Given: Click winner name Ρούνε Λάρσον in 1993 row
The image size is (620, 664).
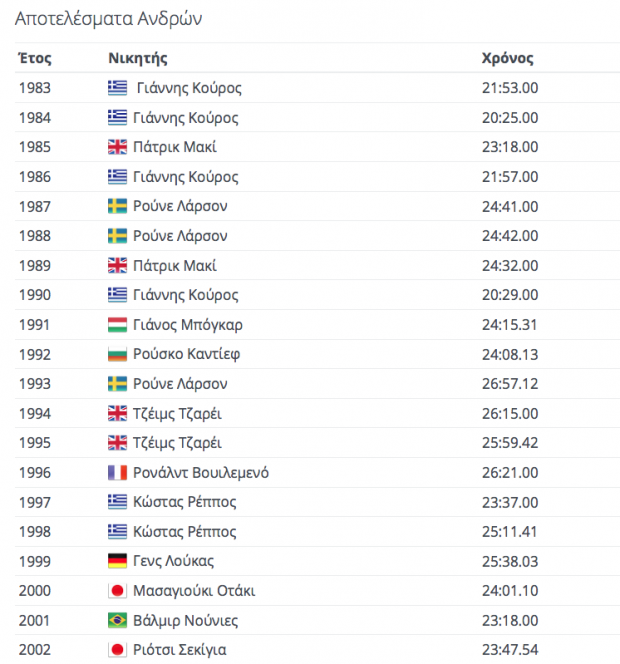Looking at the screenshot, I should click(180, 384).
